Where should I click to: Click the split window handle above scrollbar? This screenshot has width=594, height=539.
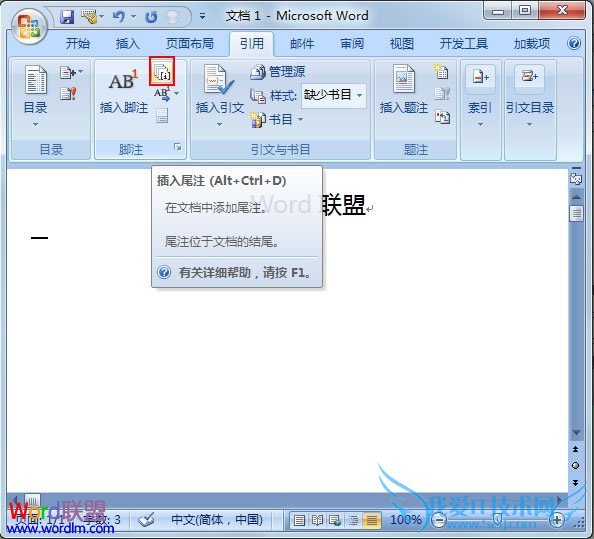click(576, 167)
